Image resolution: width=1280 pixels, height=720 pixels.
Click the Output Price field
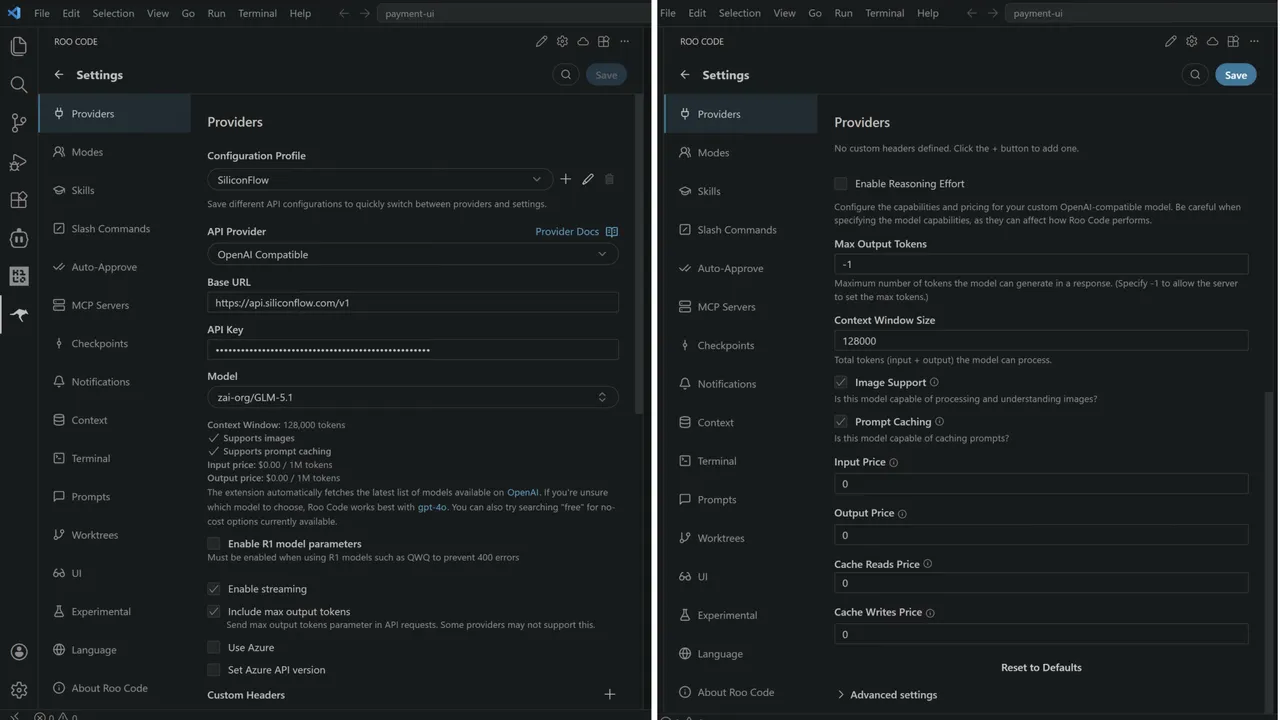tap(1041, 535)
